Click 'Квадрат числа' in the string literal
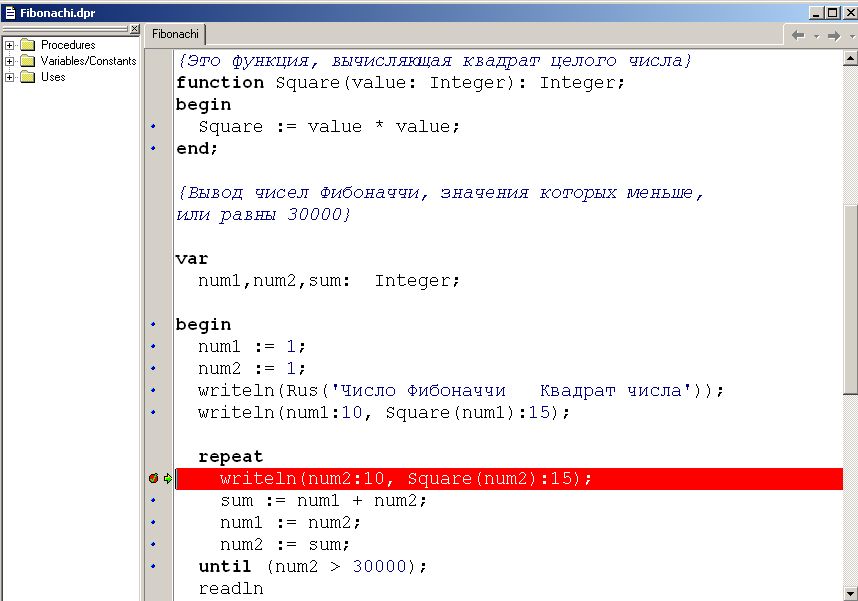The width and height of the screenshot is (858, 601). [611, 391]
